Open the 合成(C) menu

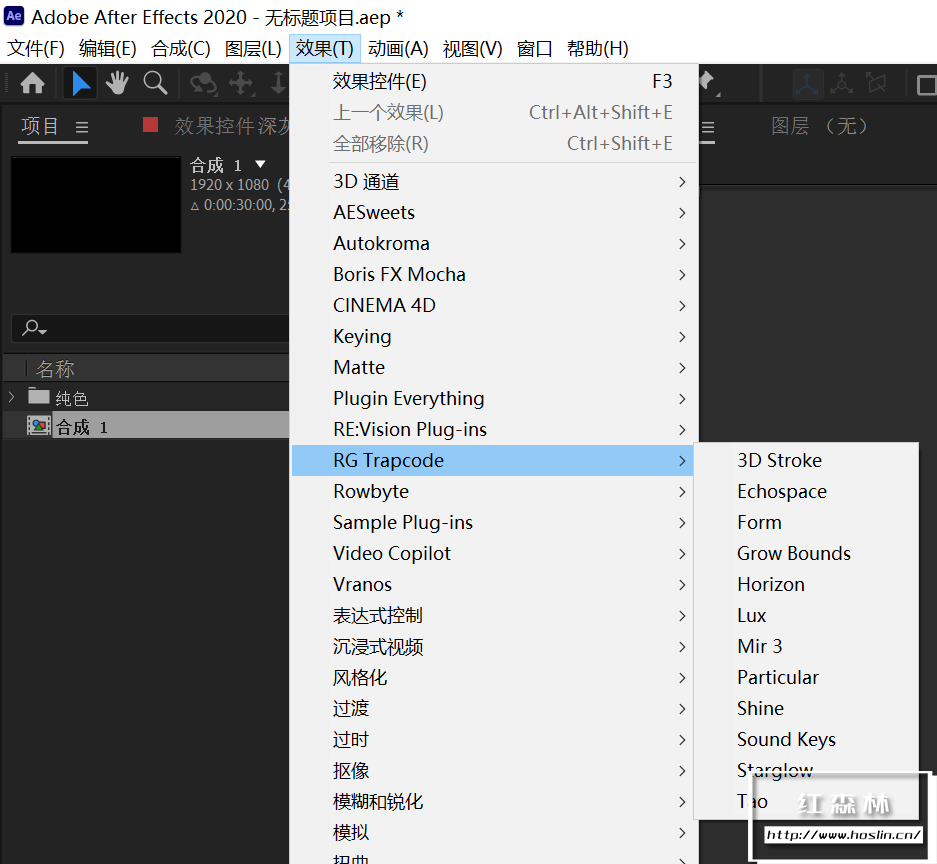coord(180,48)
